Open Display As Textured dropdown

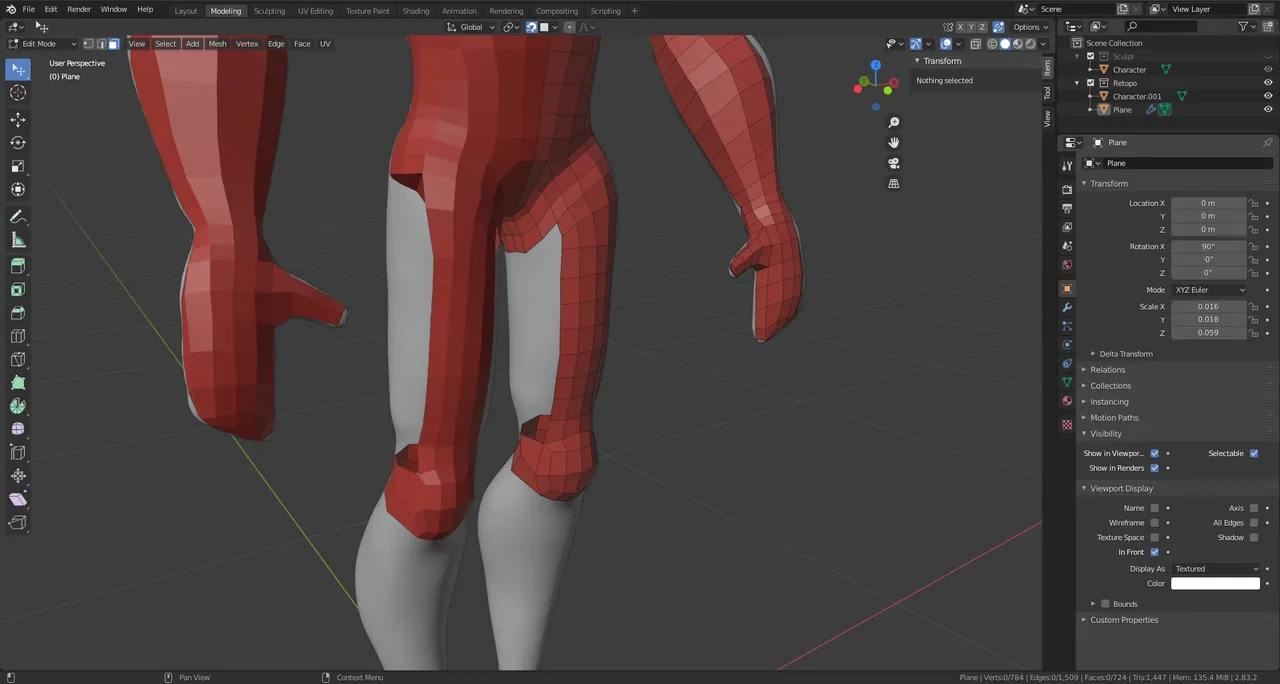pyautogui.click(x=1216, y=568)
